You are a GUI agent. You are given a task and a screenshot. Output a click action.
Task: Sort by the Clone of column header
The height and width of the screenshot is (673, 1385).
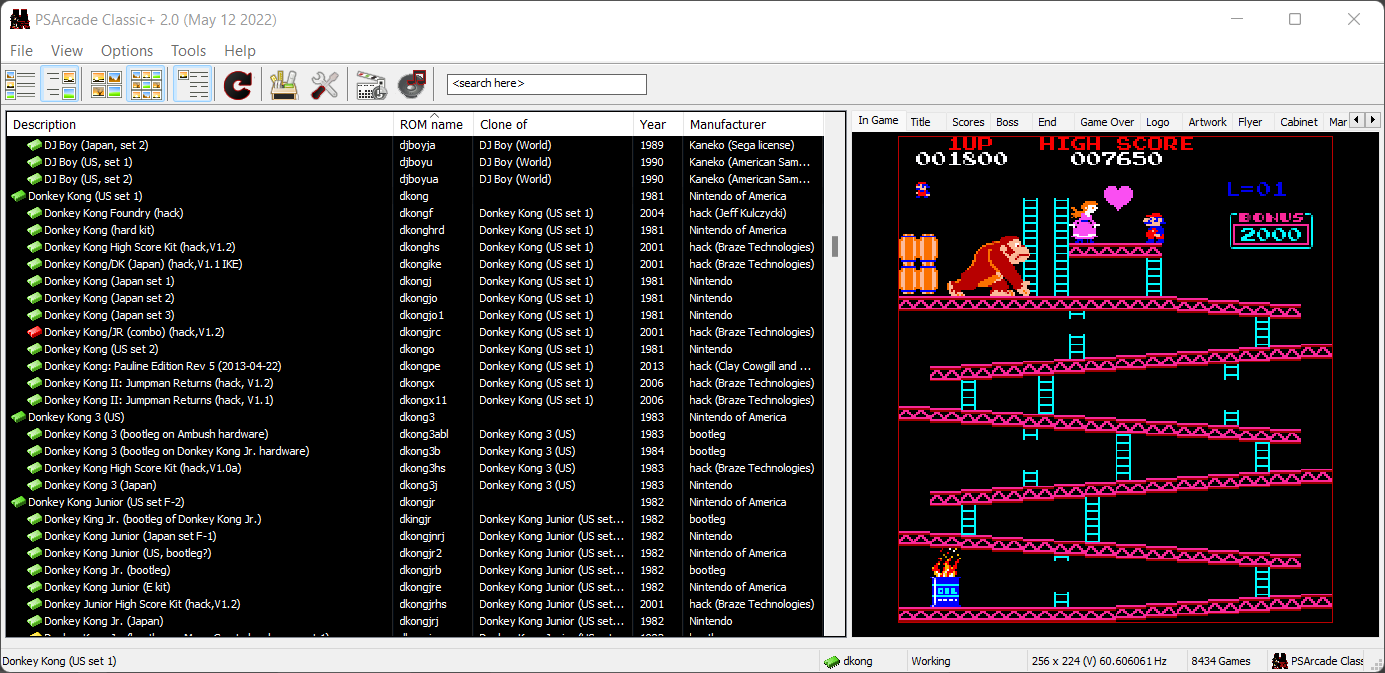point(553,124)
